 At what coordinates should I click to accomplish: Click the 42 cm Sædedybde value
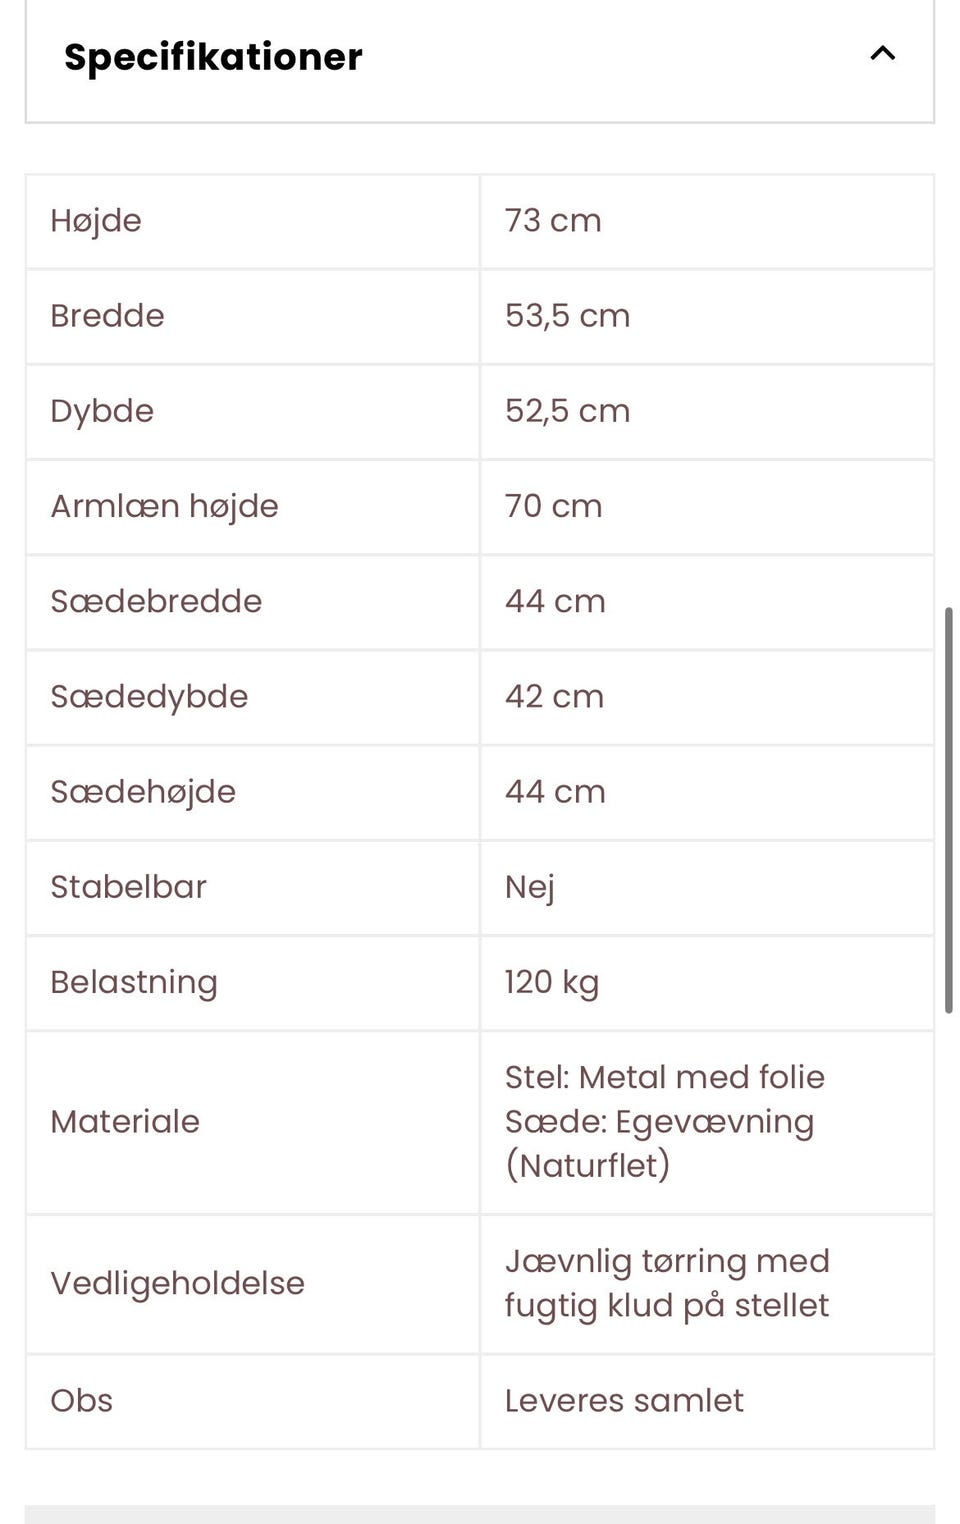point(554,696)
